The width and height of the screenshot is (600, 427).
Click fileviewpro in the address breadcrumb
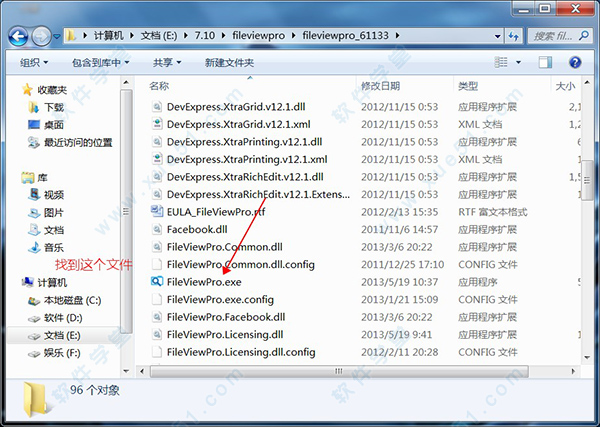point(258,36)
